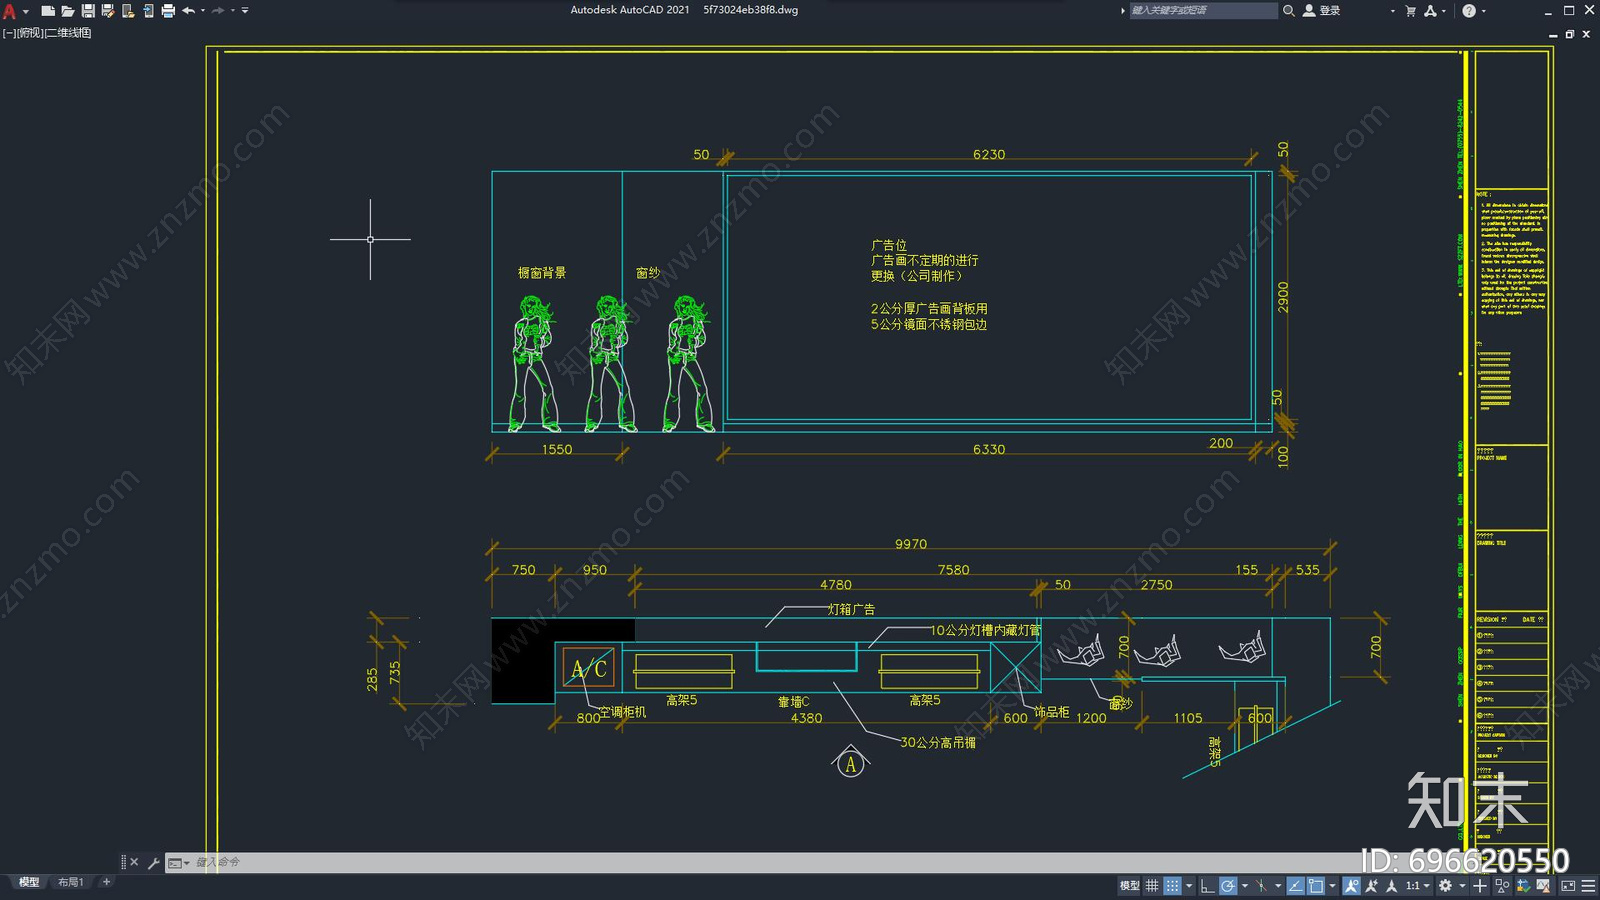Toggle the drawing grid display

[1152, 886]
